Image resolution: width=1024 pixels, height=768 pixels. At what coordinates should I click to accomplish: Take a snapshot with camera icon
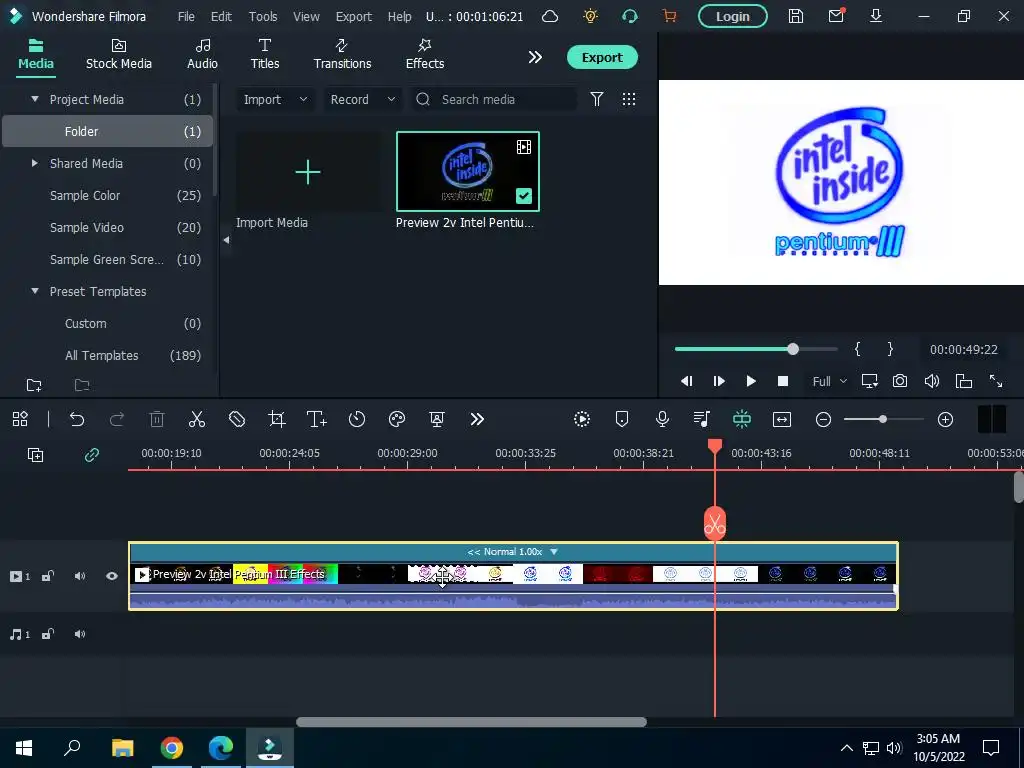tap(900, 381)
